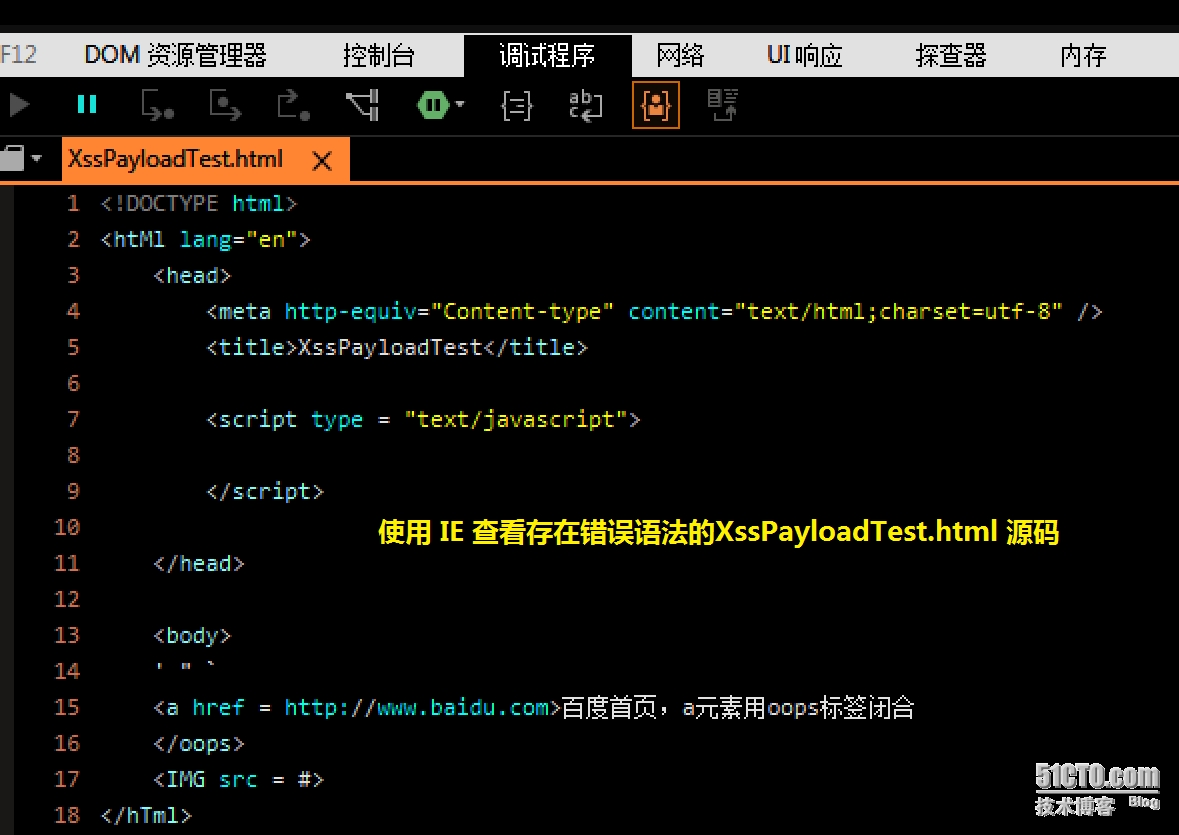Close the XssPayloadTest.html tab
Viewport: 1179px width, 835px height.
(x=322, y=160)
